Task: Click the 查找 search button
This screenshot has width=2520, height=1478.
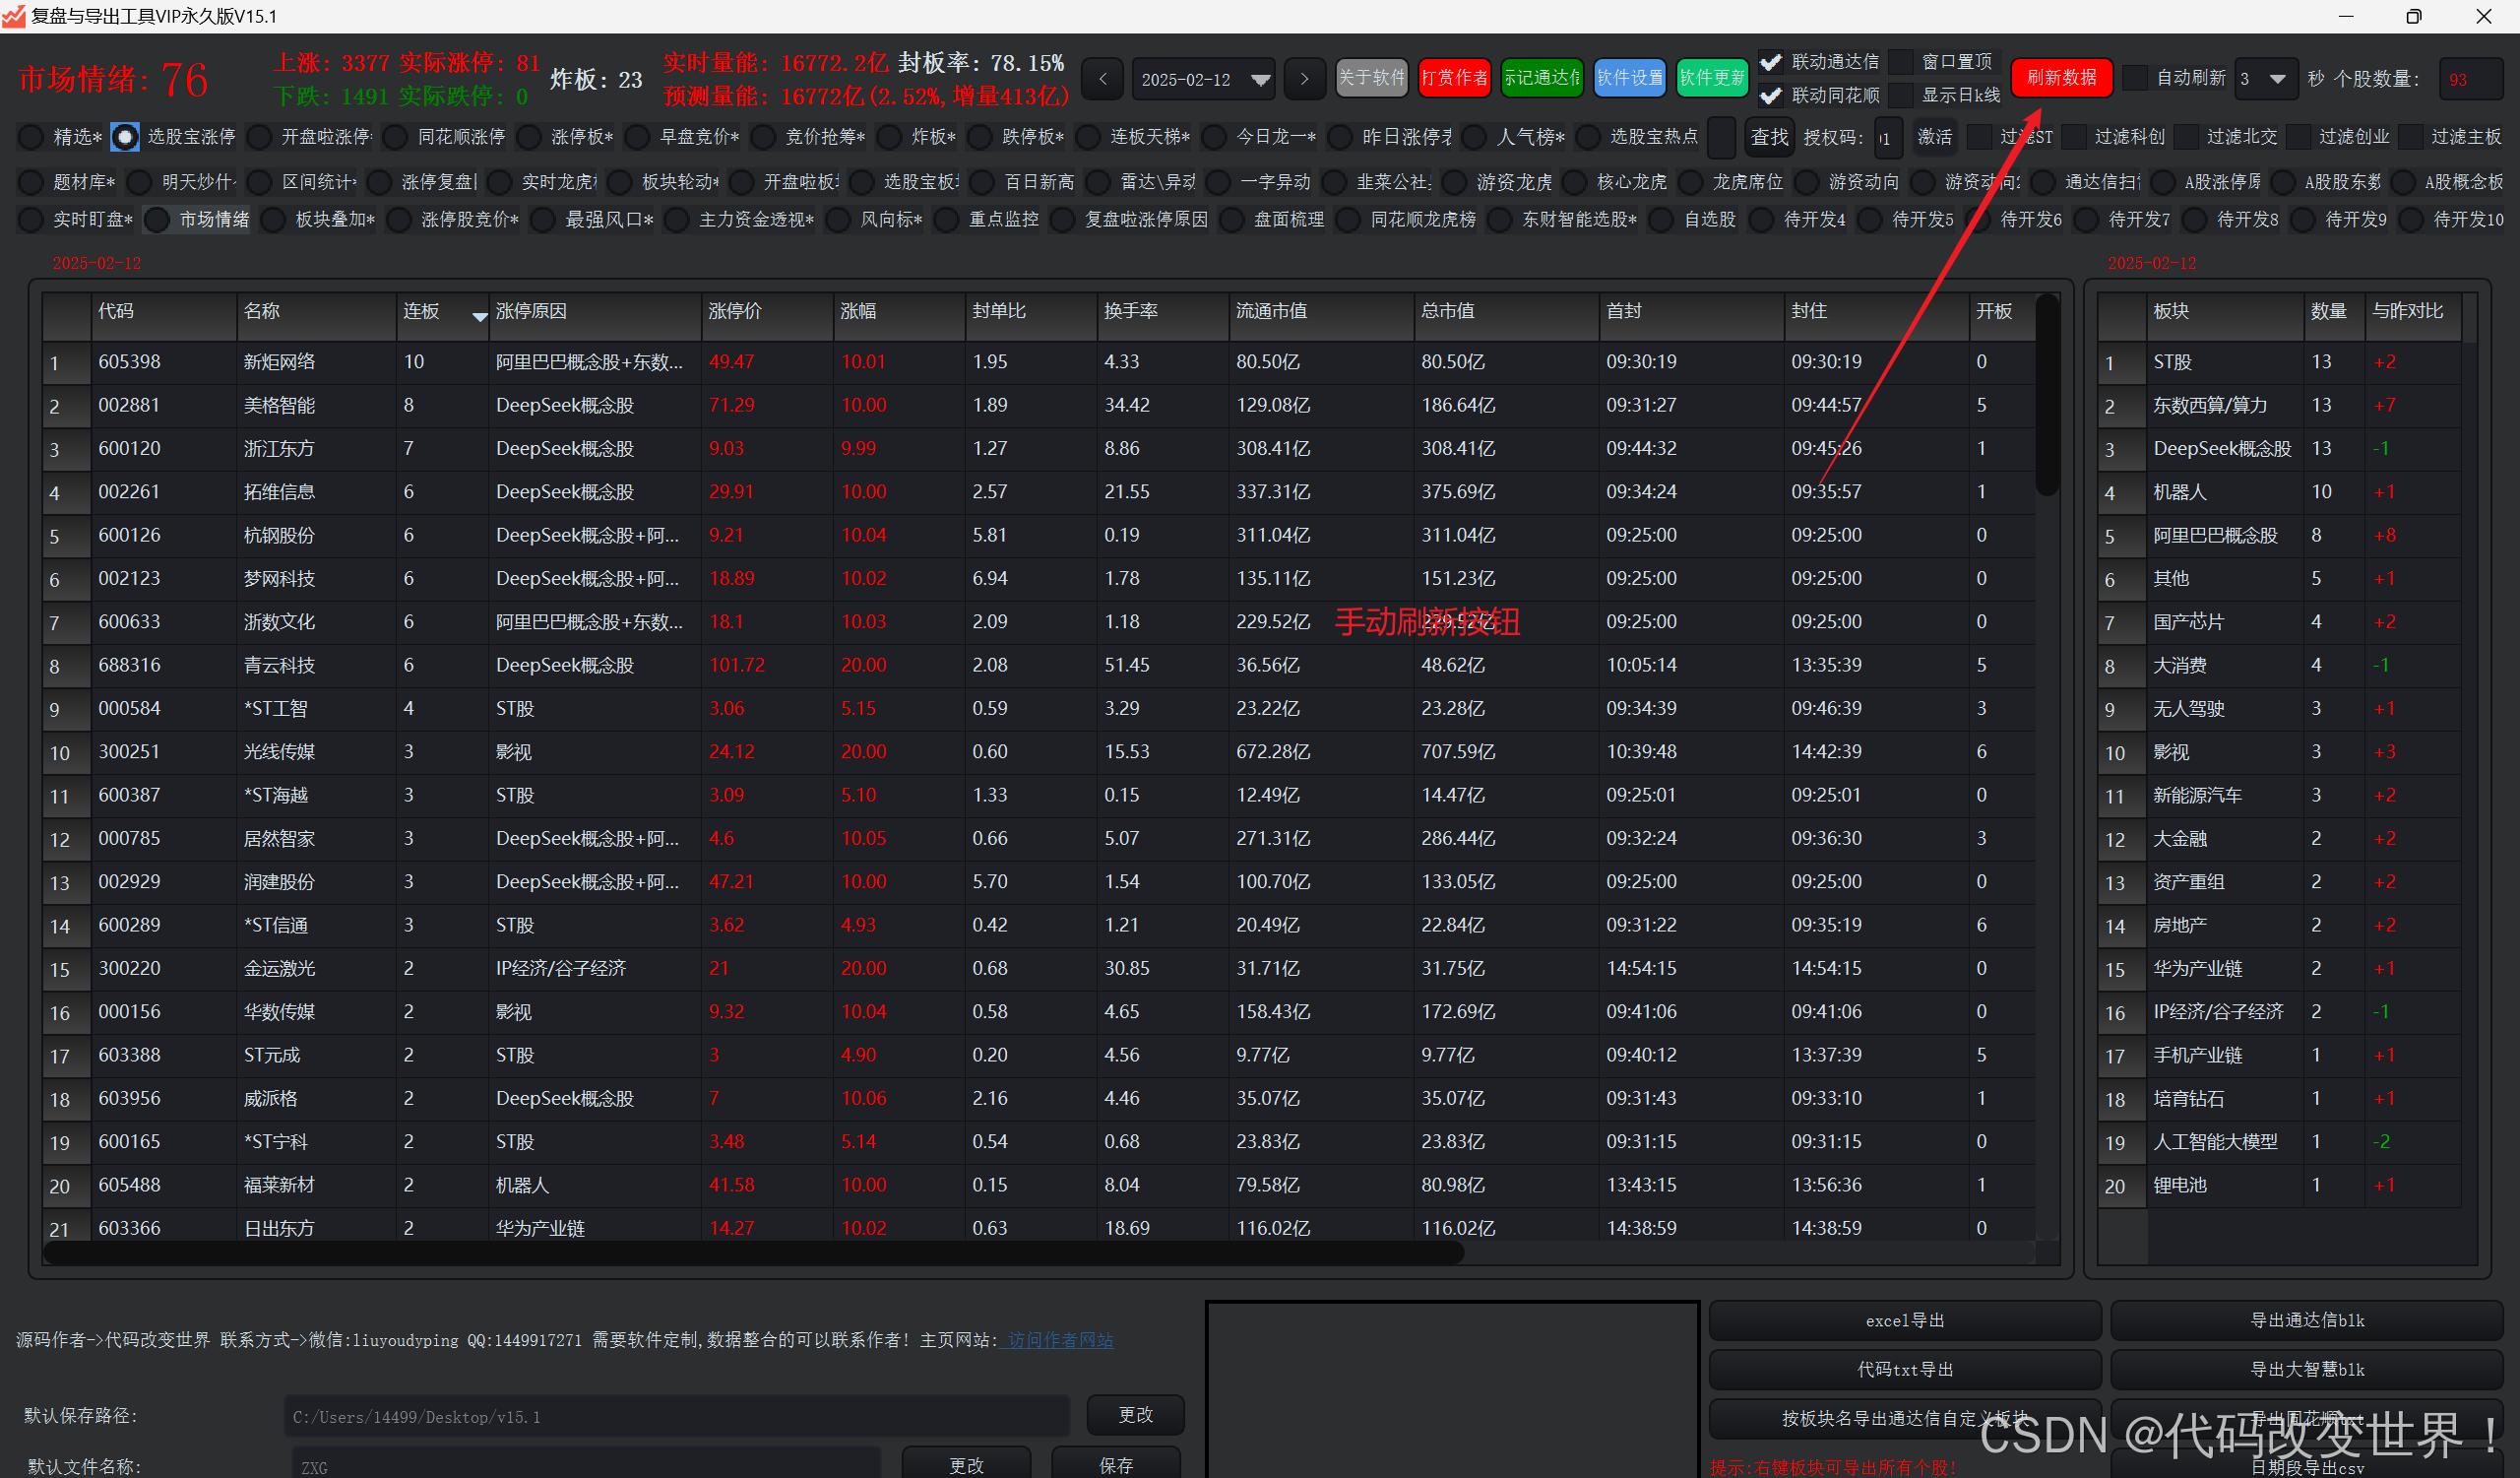Action: (x=1769, y=137)
